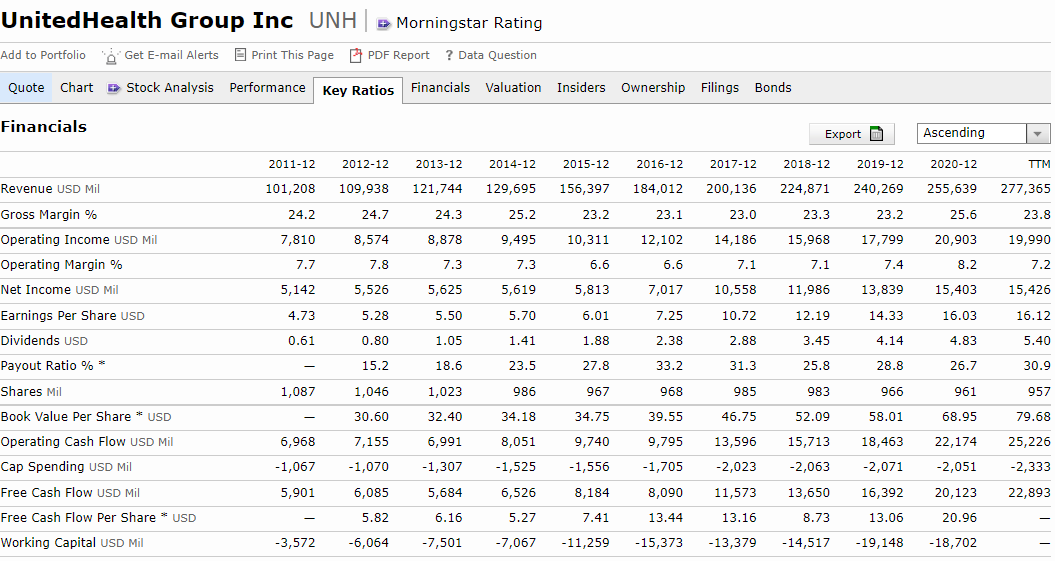Go to the Stock Analysis tab

[170, 87]
